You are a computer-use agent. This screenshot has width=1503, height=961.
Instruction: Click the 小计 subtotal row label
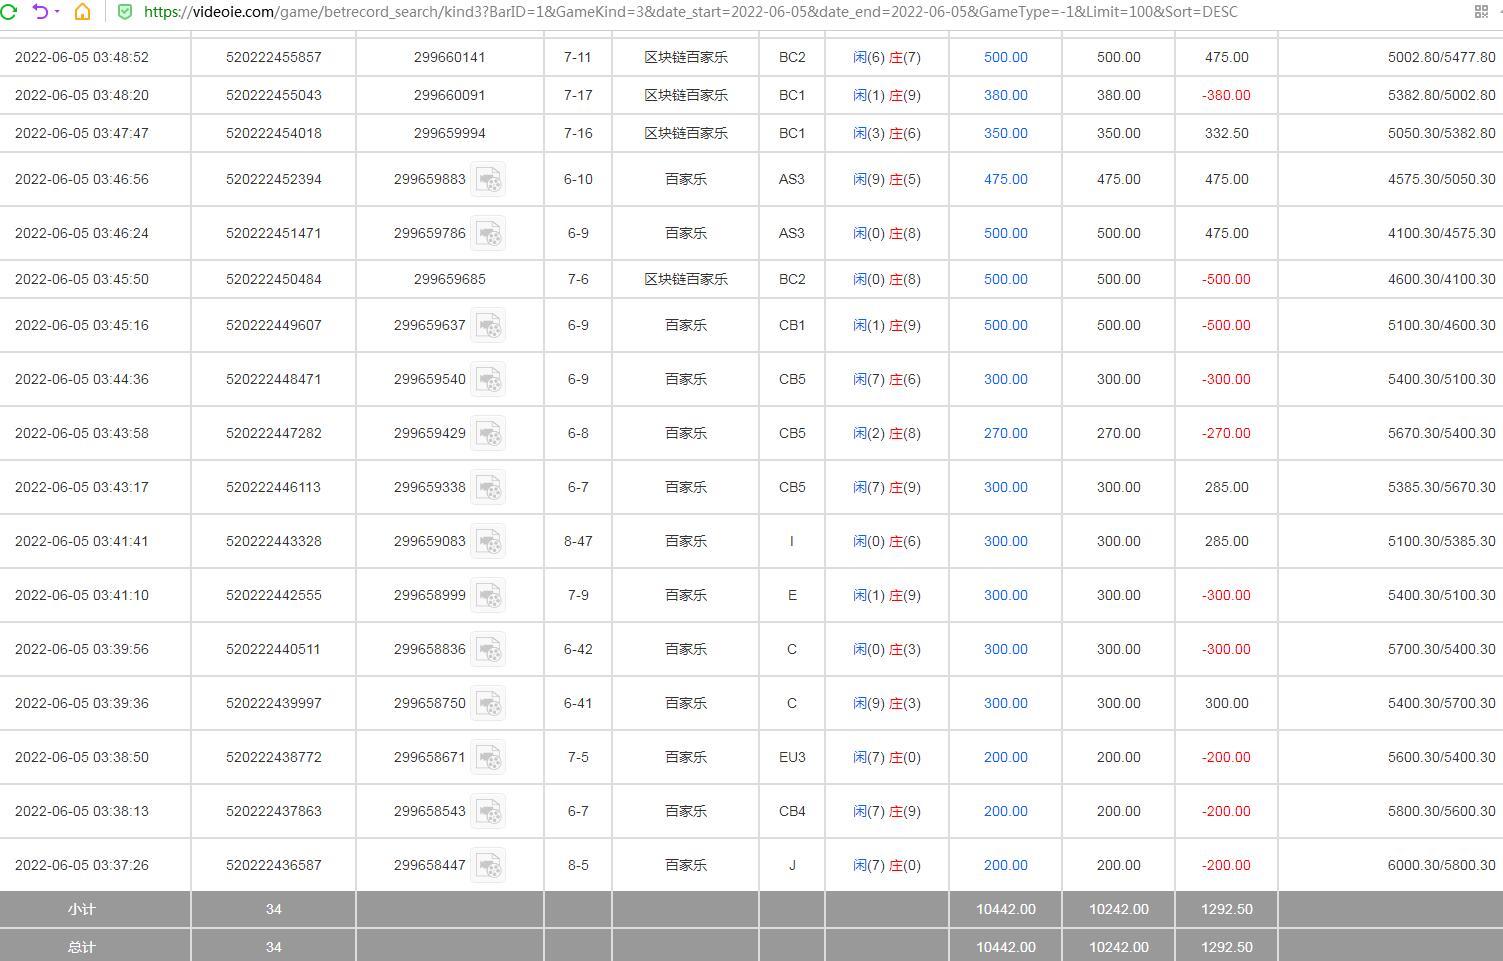click(x=82, y=909)
